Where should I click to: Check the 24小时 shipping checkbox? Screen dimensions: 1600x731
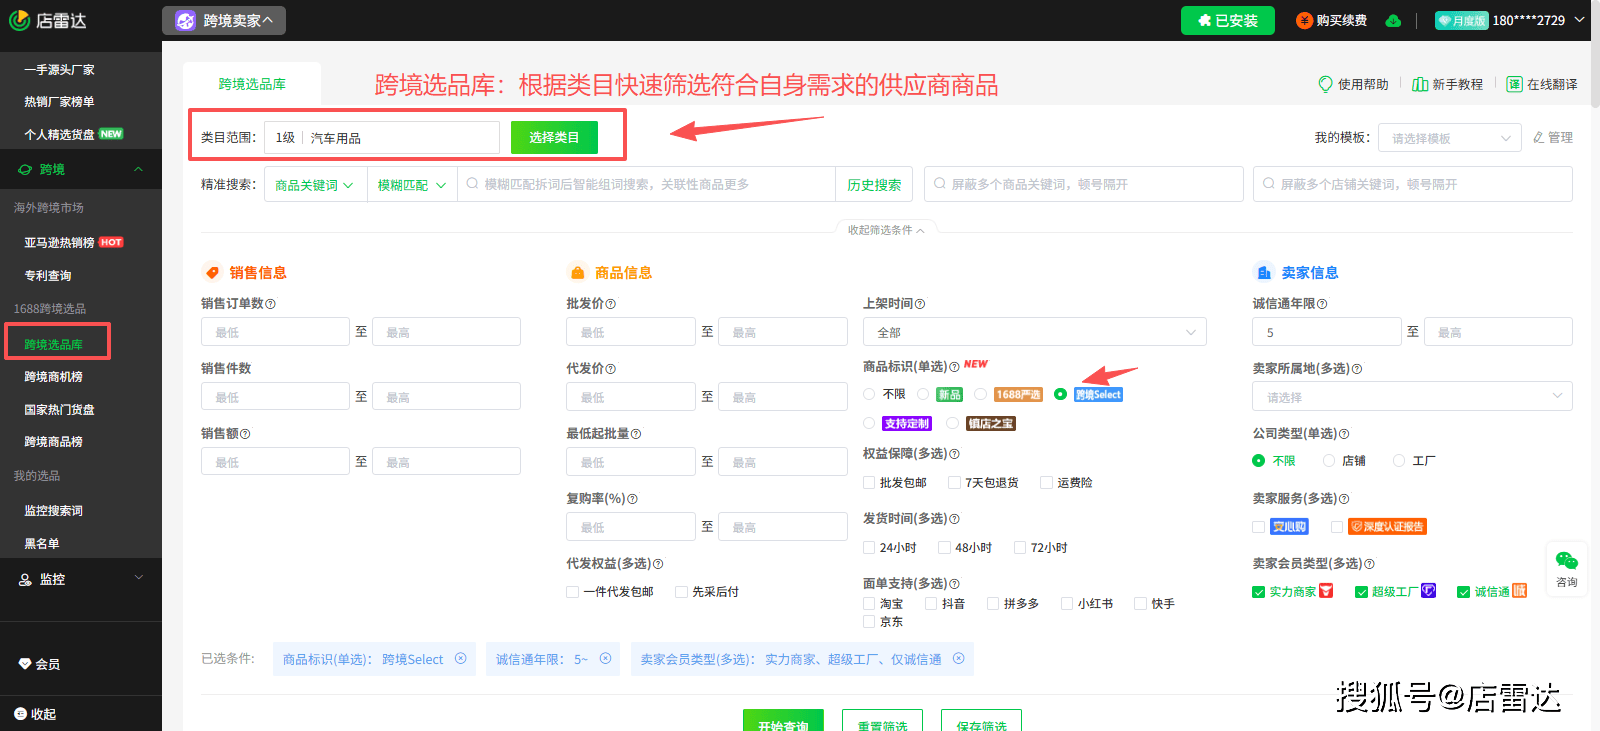click(869, 548)
